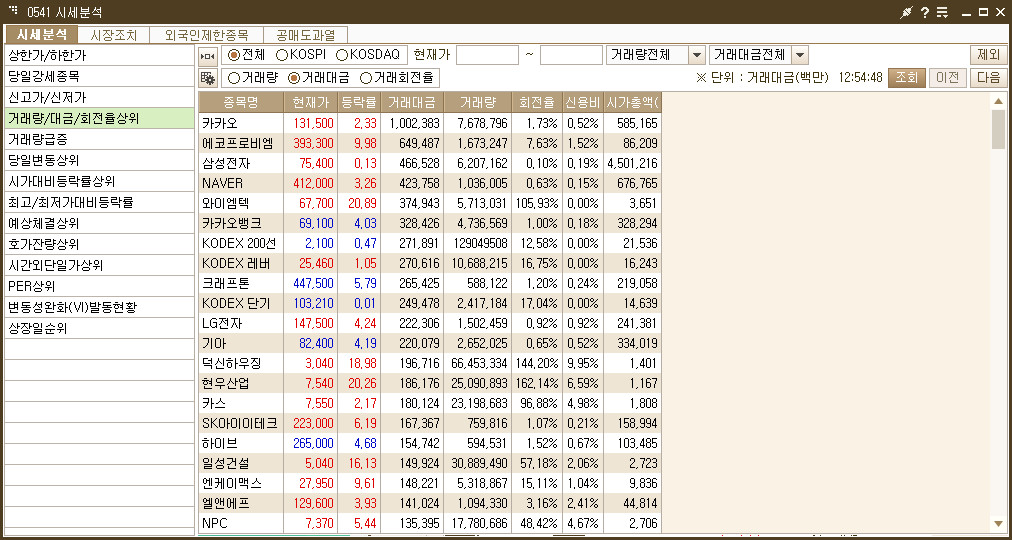Open 시가대비등락률상위 menu item

[x=99, y=181]
